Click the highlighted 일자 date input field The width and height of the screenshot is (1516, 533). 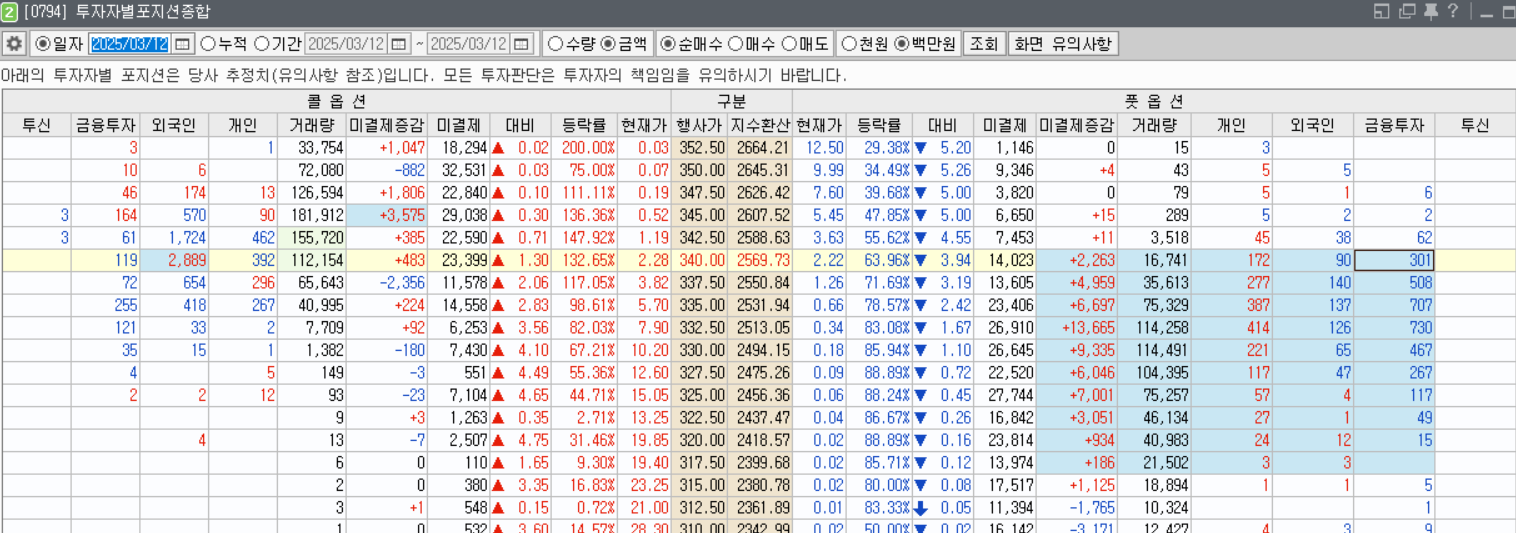tap(130, 44)
